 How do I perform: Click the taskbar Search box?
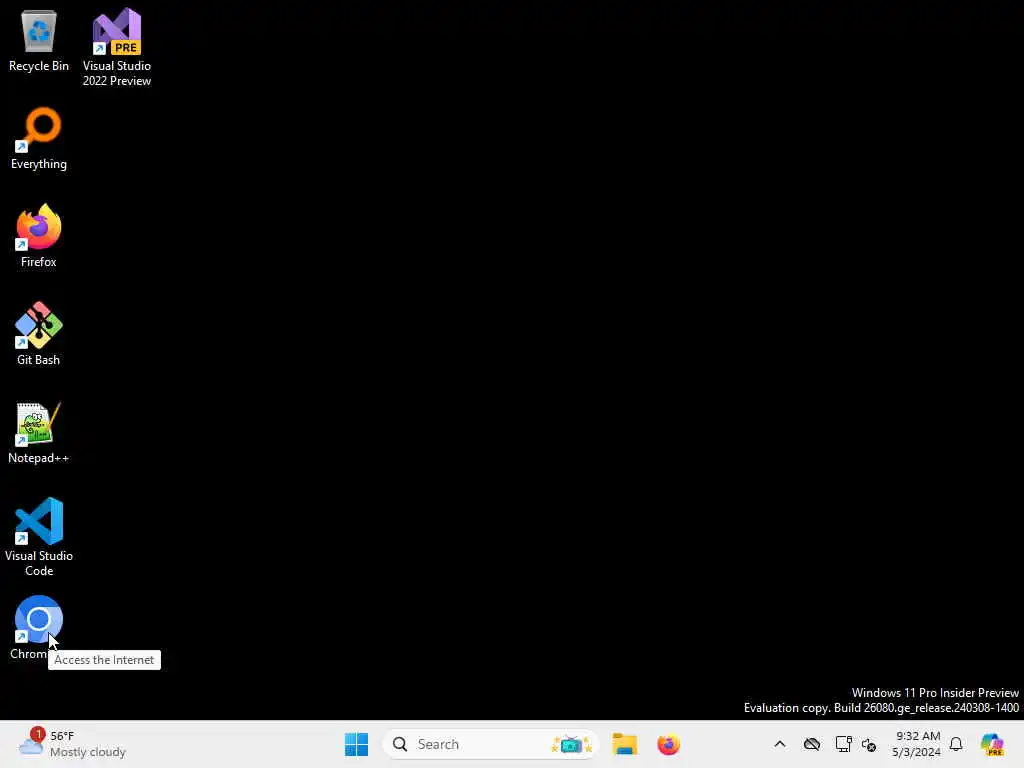[490, 744]
